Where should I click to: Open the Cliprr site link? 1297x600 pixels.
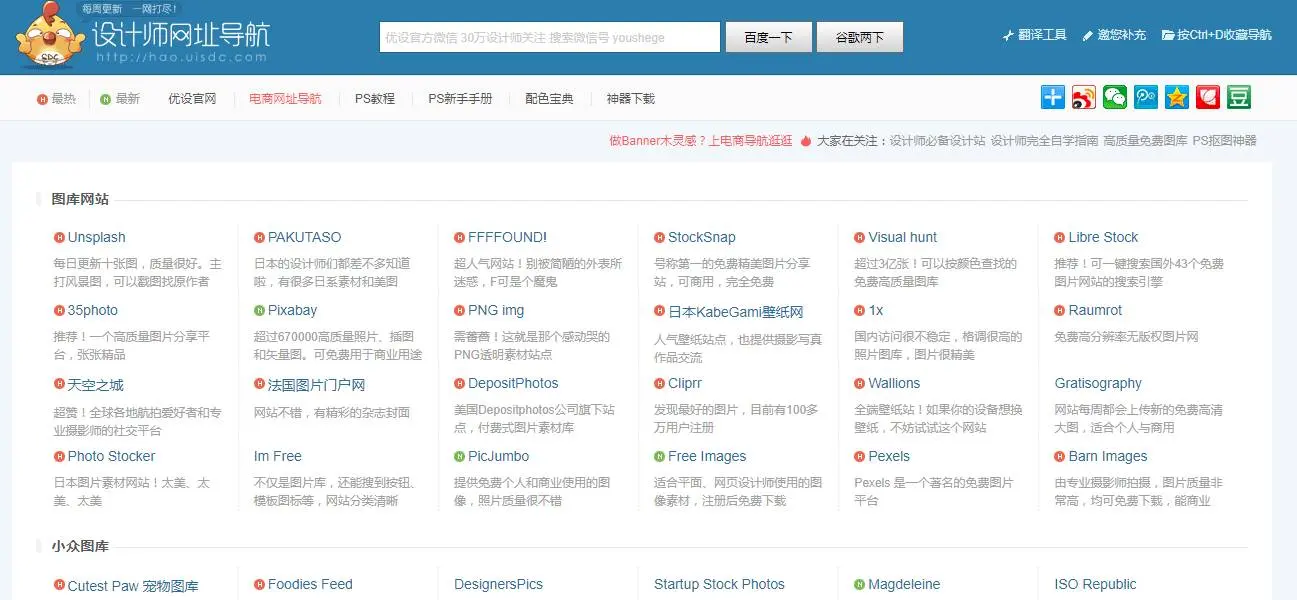click(x=684, y=383)
